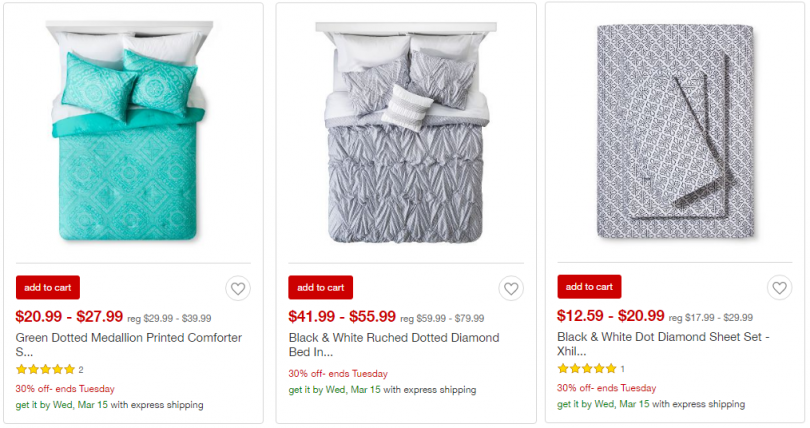Click heart icon for Ruched Diamond bedding
This screenshot has height=428, width=810.
tap(510, 289)
